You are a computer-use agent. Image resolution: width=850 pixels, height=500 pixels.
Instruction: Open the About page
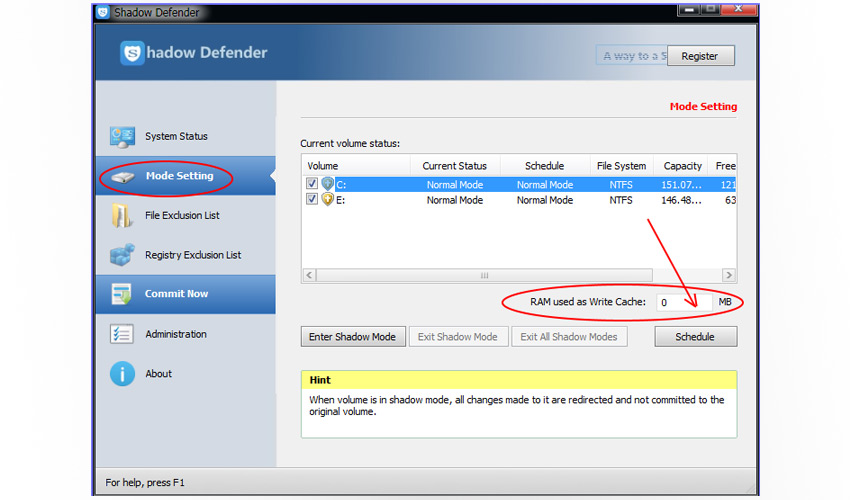point(185,374)
